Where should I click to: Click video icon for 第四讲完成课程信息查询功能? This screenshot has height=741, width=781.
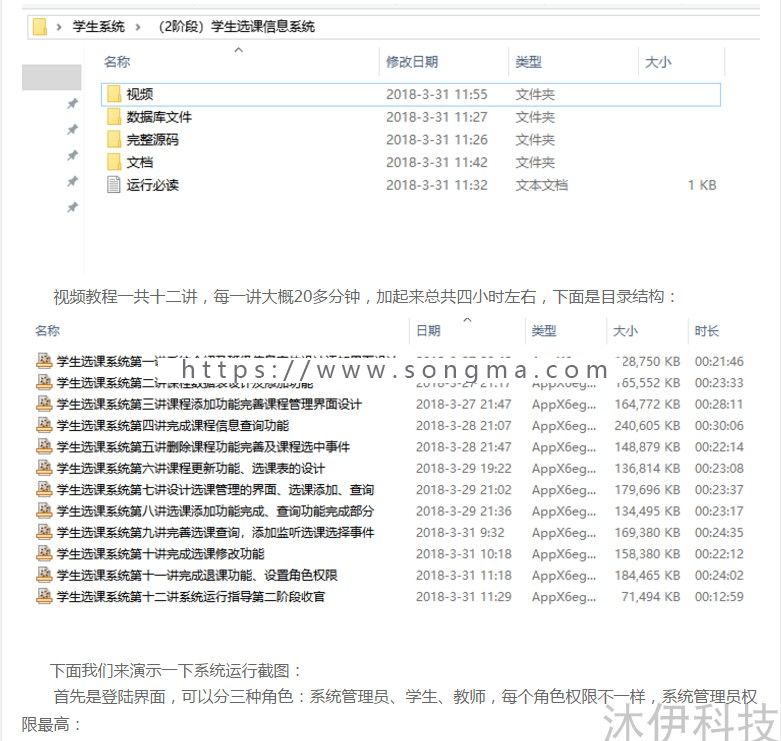click(x=44, y=425)
